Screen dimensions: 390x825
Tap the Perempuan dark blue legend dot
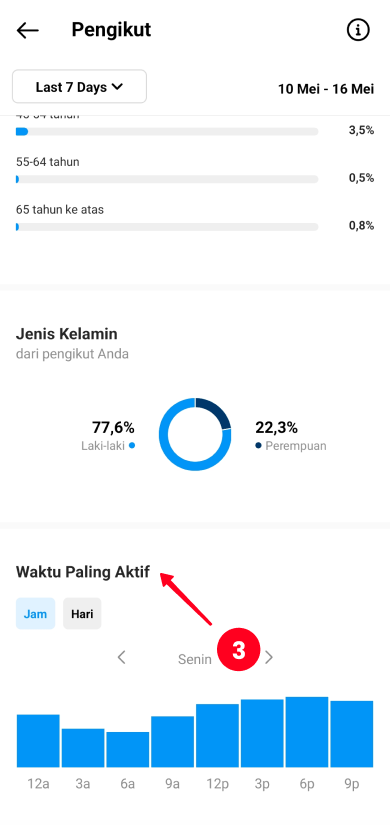point(258,445)
